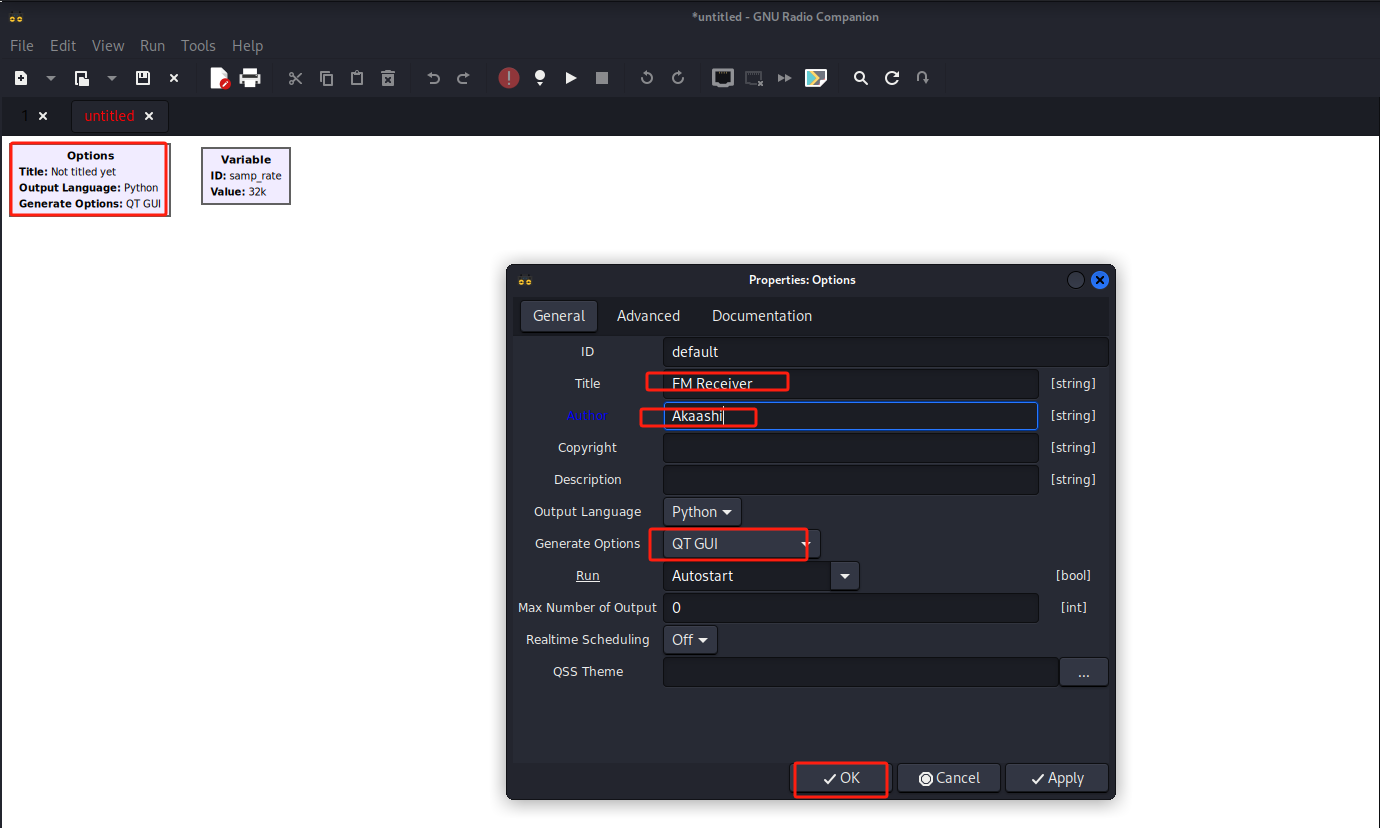Open the Documentation tab
Image resolution: width=1380 pixels, height=828 pixels.
pos(762,316)
